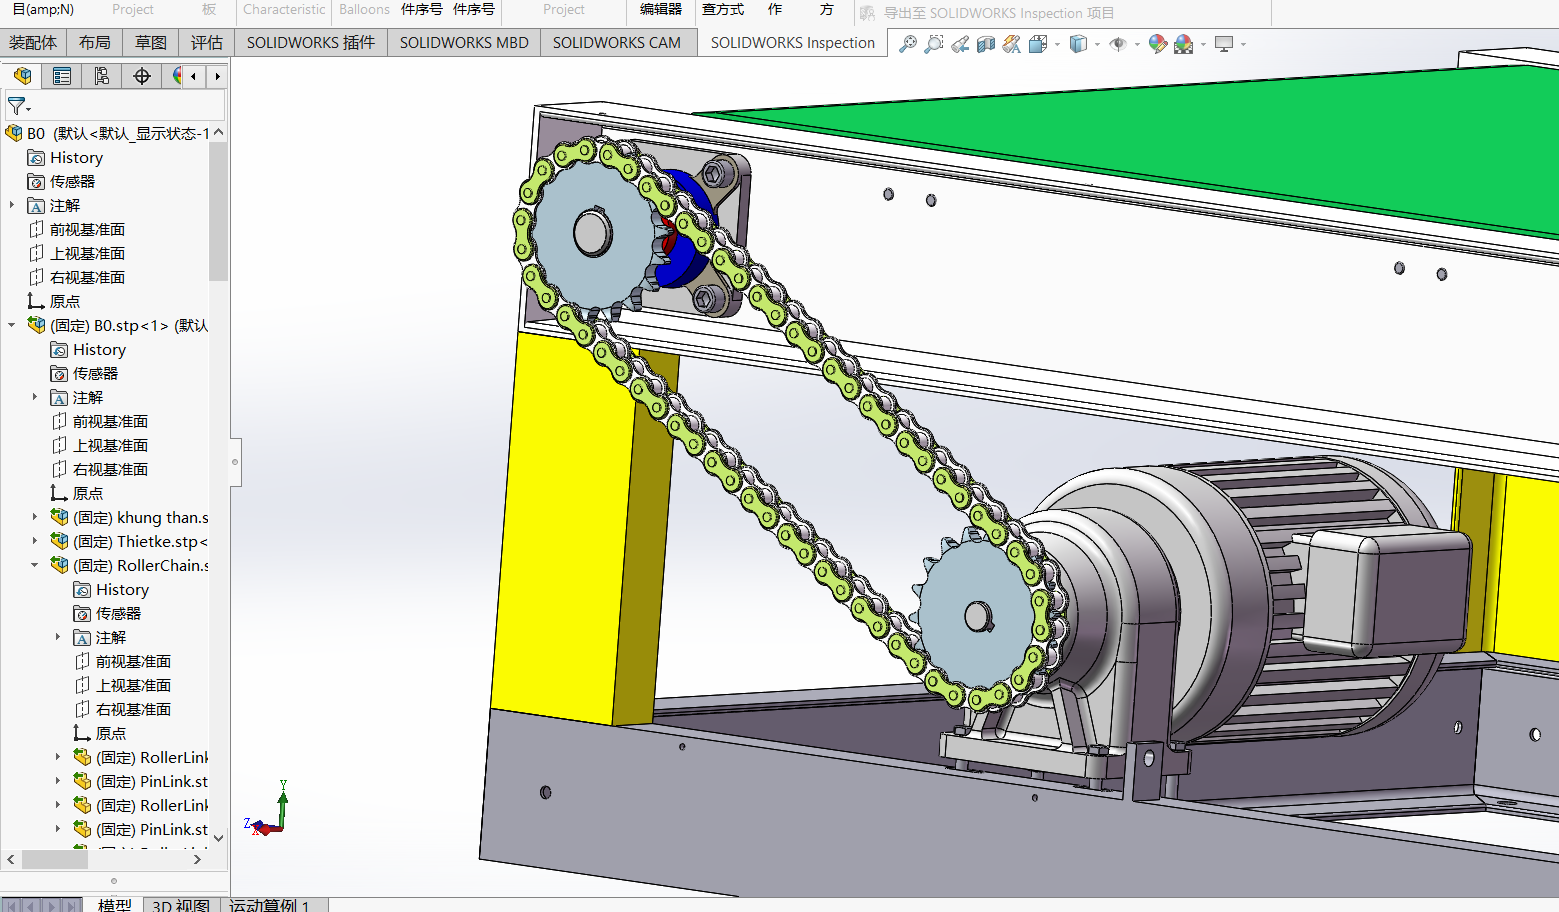The image size is (1559, 912).
Task: Select the top-level 前视基准面 plane
Action: tap(77, 229)
